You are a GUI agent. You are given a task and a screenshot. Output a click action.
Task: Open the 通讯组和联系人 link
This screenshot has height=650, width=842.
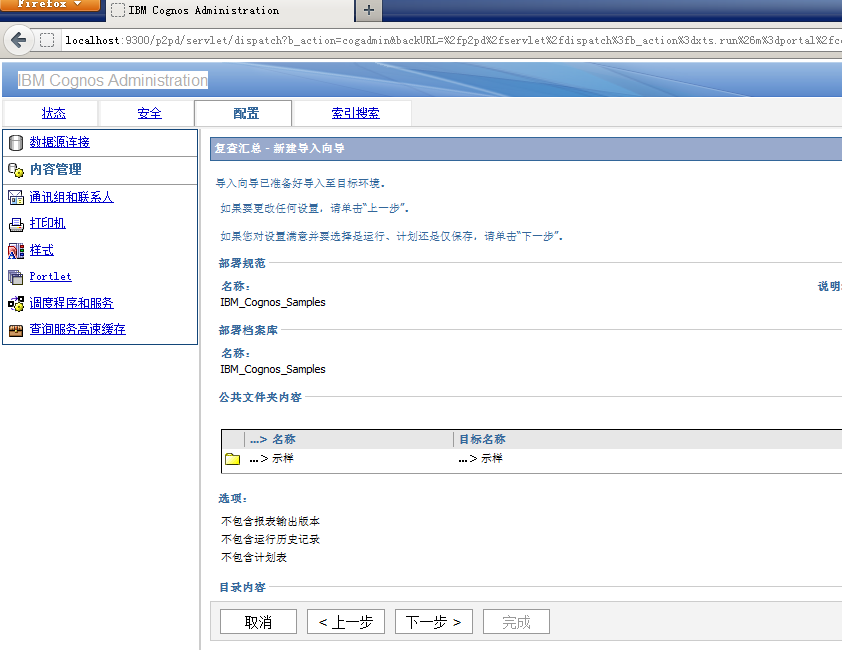click(x=71, y=197)
